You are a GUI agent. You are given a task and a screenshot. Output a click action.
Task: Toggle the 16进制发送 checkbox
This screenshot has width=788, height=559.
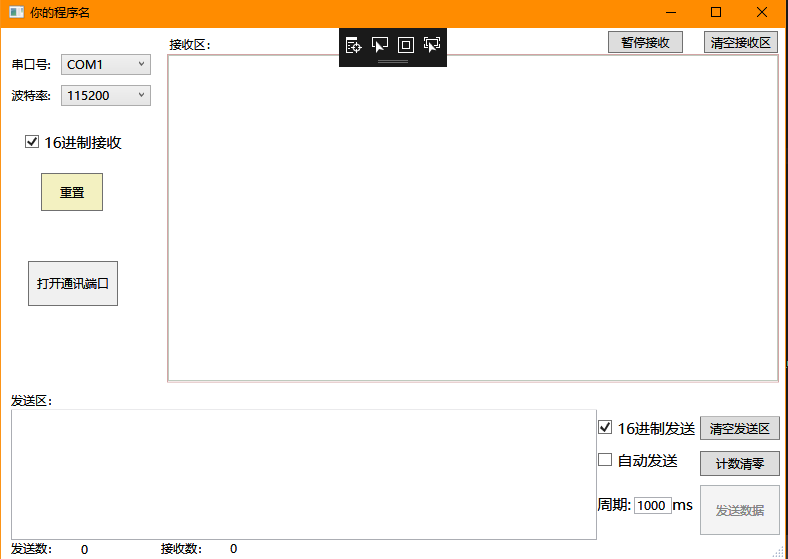tap(605, 428)
